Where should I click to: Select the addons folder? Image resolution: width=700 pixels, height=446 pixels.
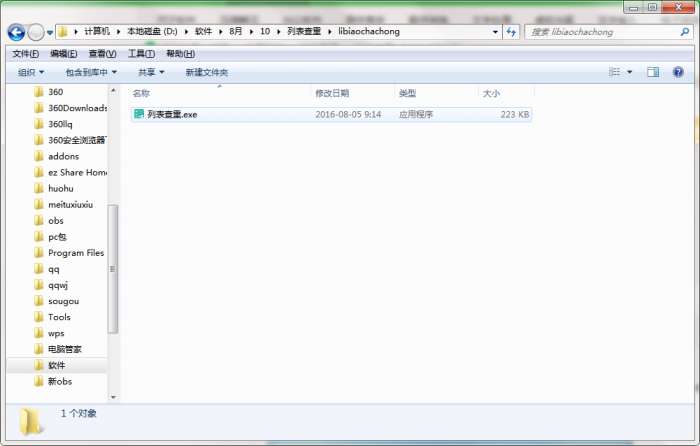point(63,156)
